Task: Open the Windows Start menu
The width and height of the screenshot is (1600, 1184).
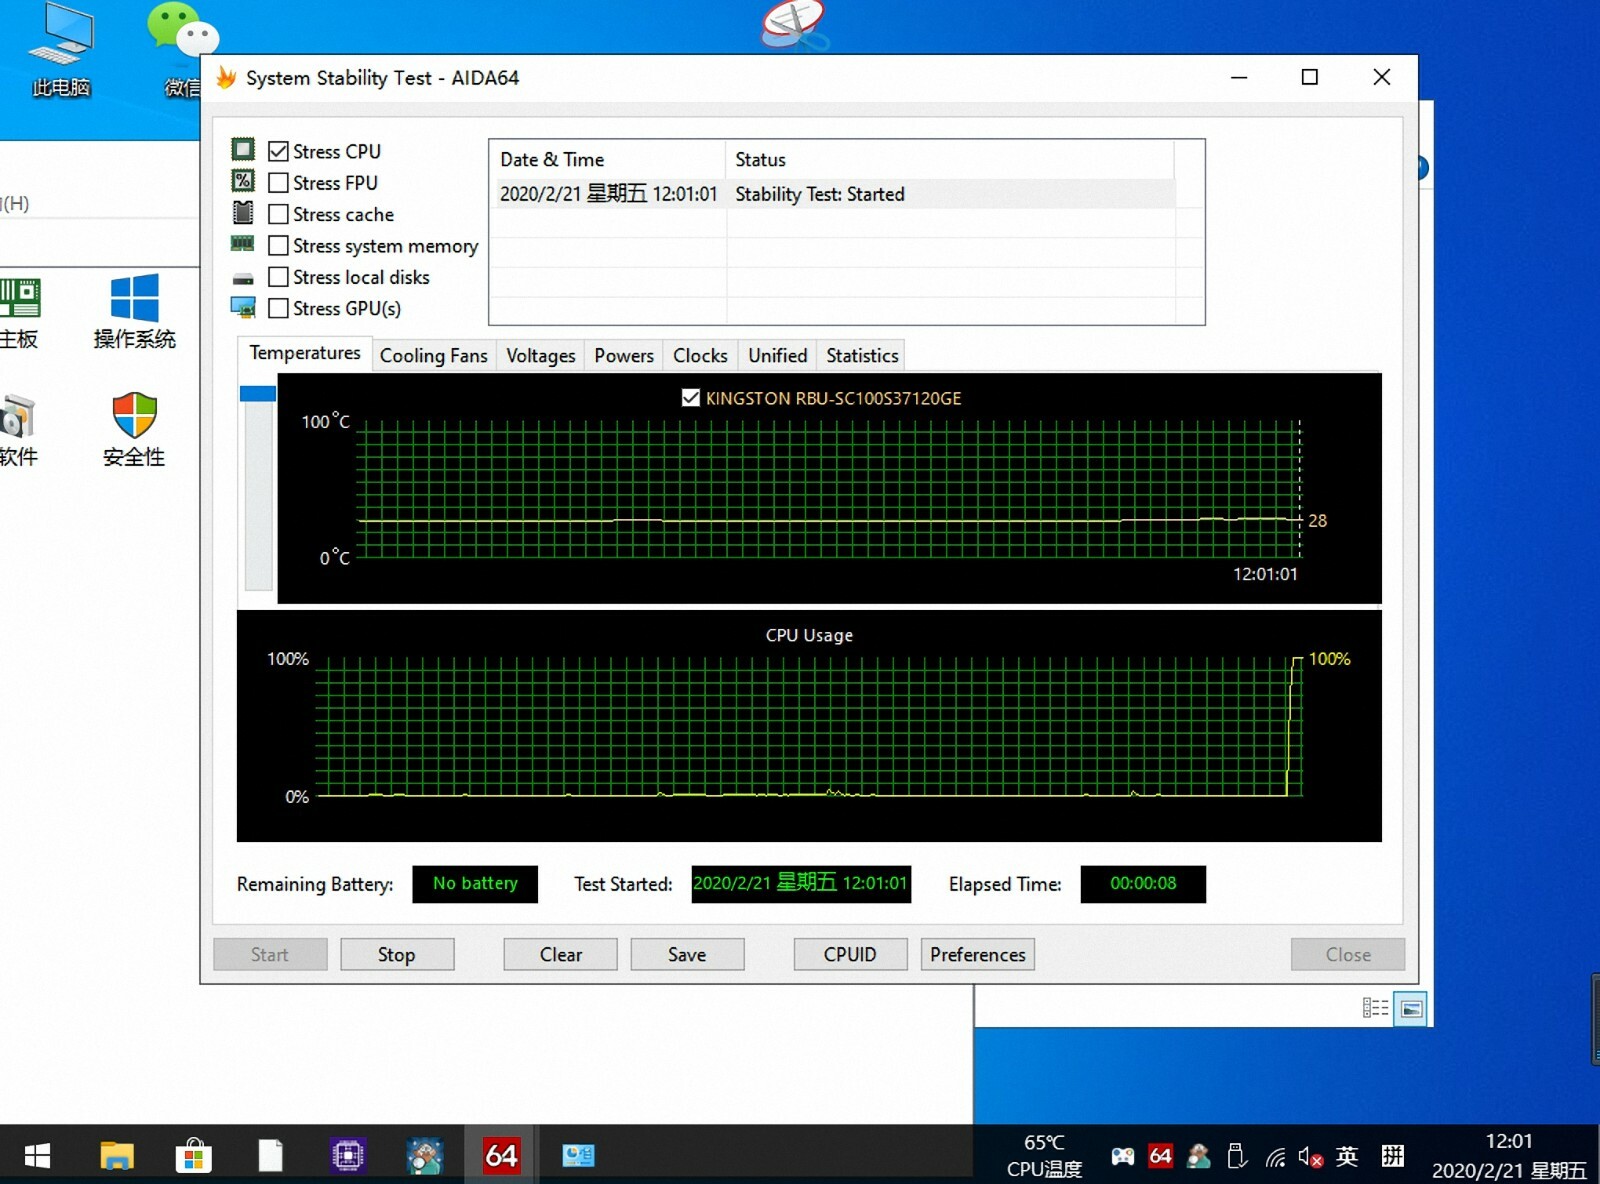Action: (37, 1156)
